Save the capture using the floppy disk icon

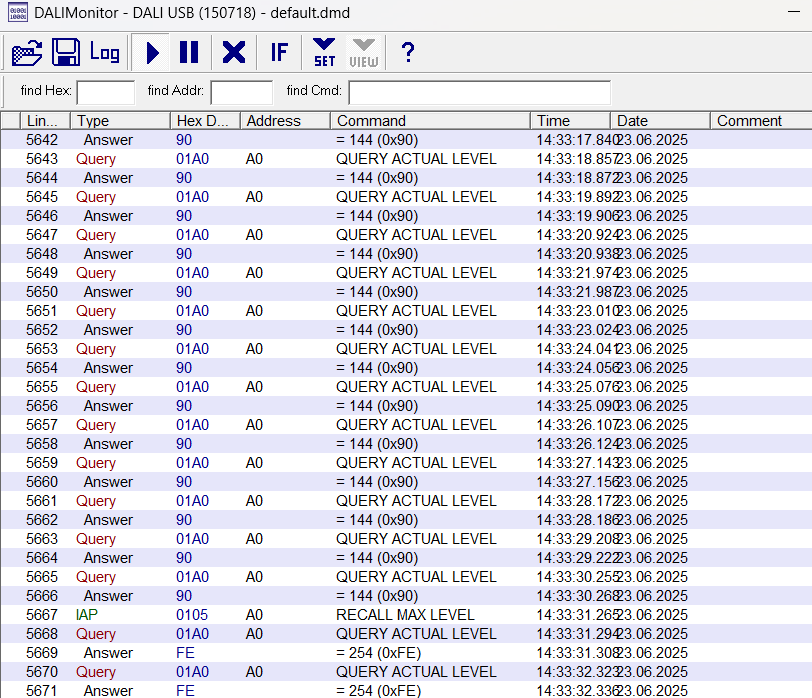pos(66,52)
